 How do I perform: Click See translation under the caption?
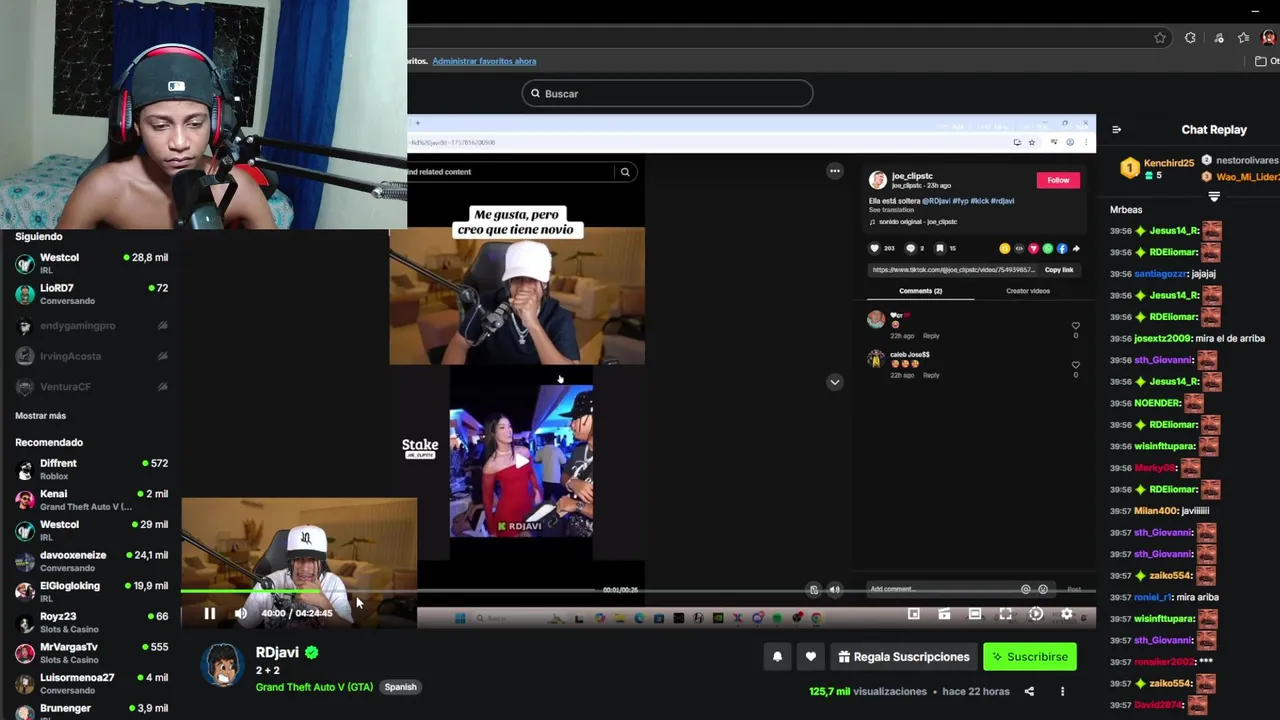pos(889,210)
